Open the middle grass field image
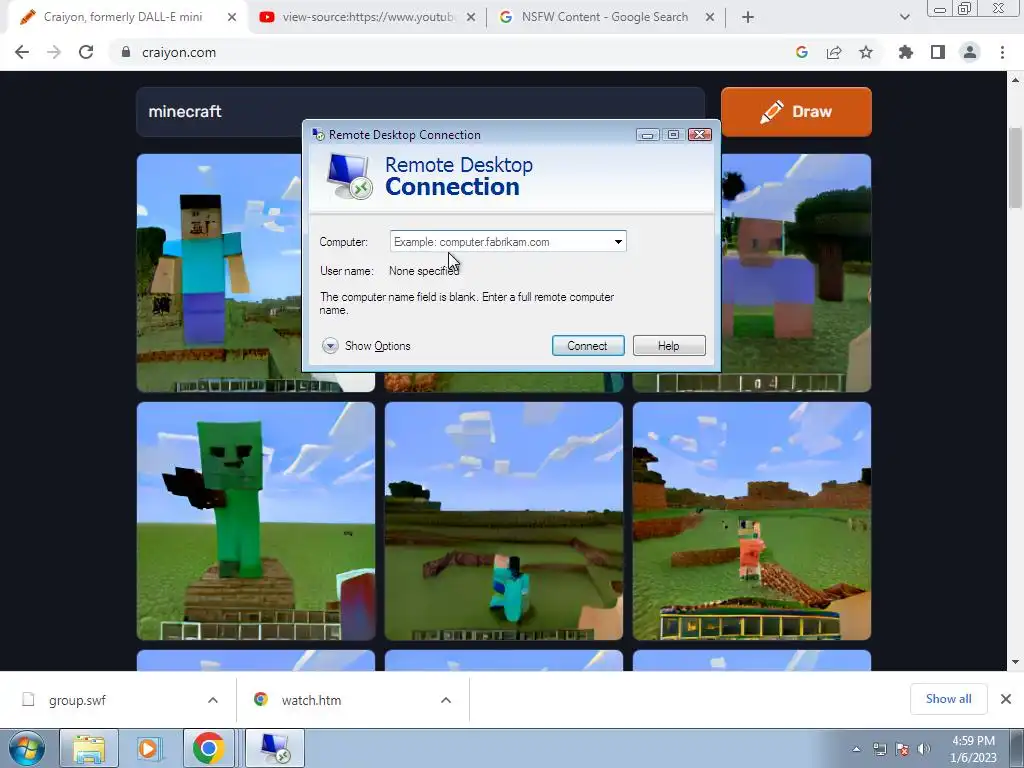 [504, 521]
